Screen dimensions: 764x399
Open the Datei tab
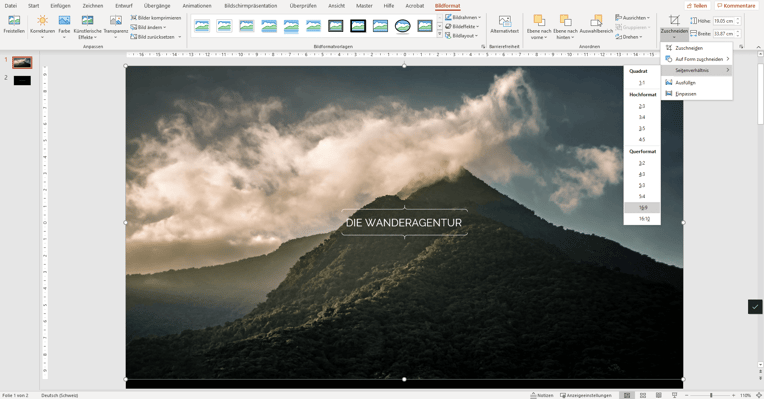coord(11,6)
